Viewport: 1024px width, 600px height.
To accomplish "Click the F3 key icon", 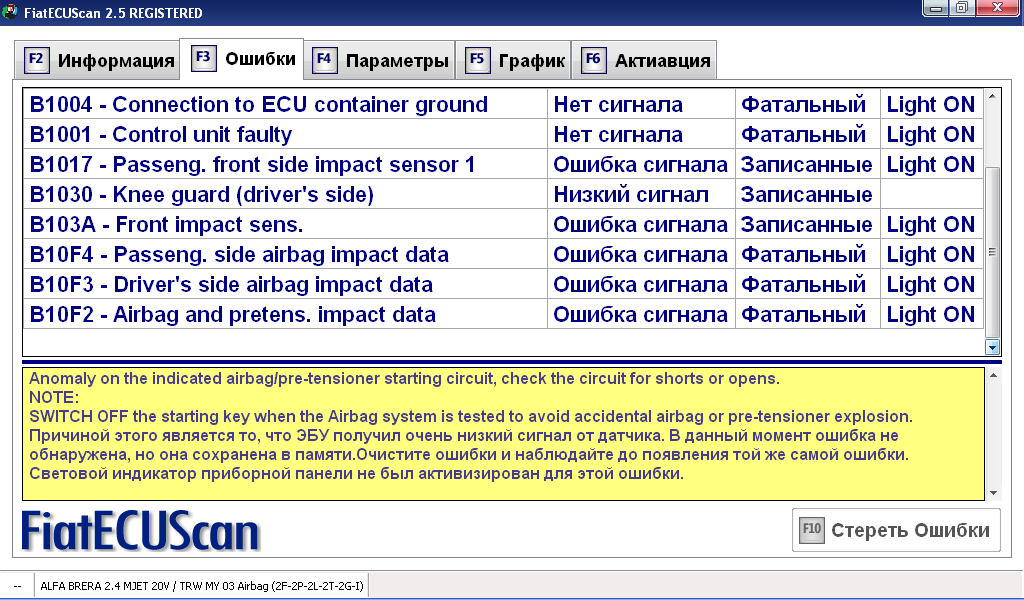I will click(203, 58).
